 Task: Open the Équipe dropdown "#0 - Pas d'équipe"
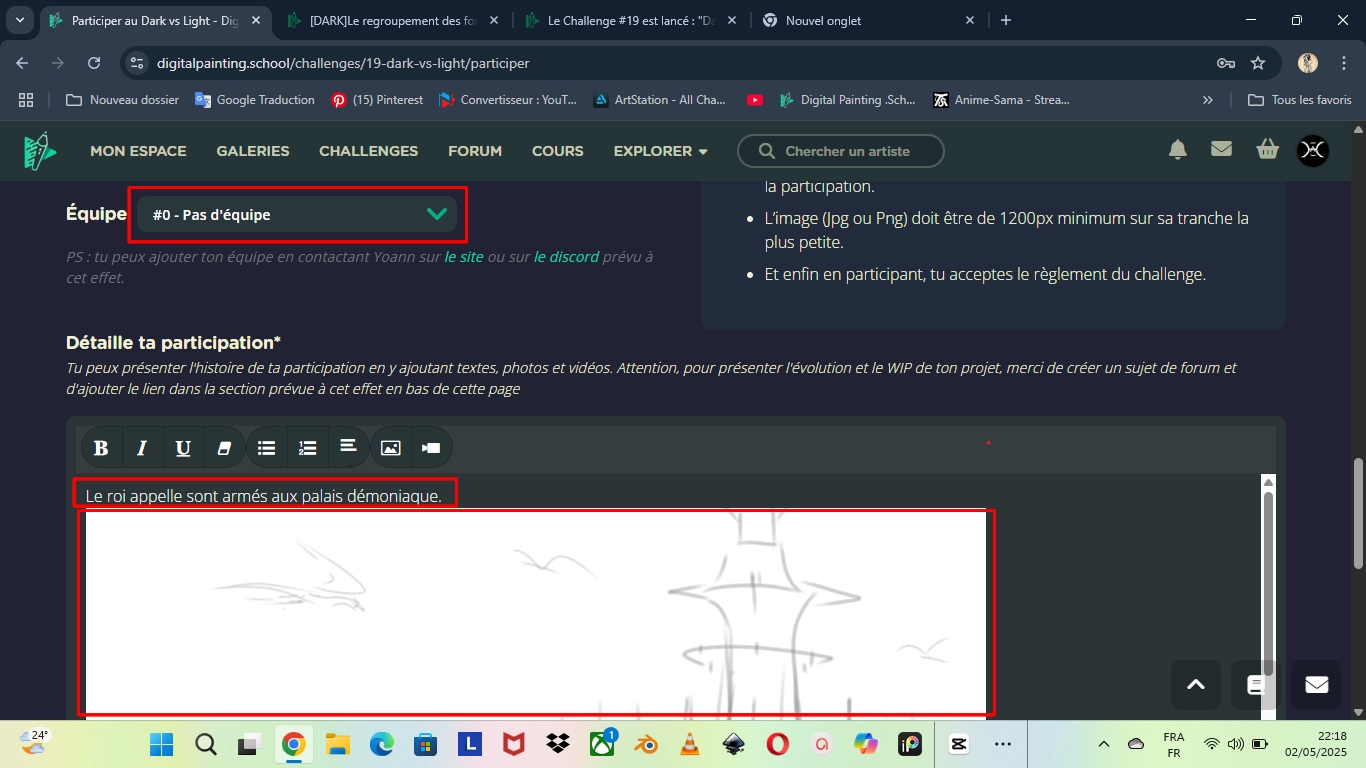pos(297,215)
